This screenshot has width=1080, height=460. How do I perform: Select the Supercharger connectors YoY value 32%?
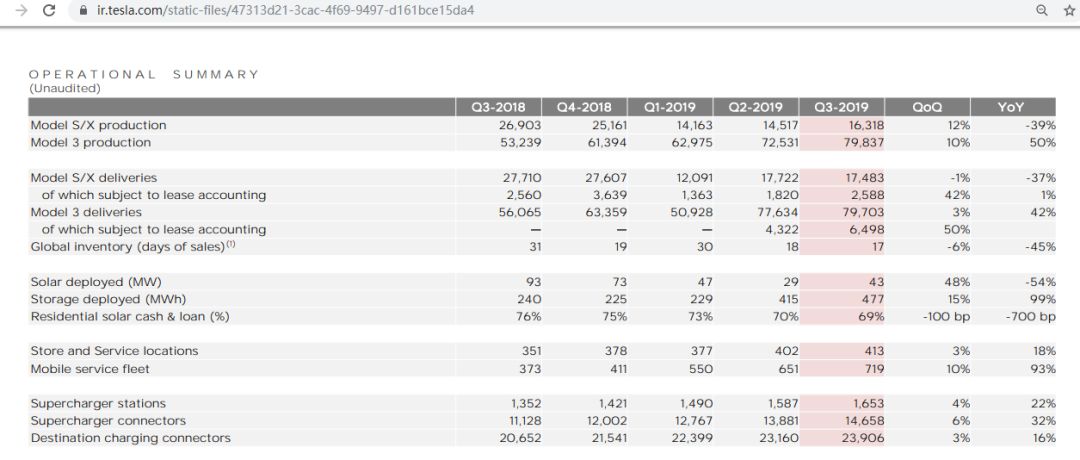[1043, 421]
